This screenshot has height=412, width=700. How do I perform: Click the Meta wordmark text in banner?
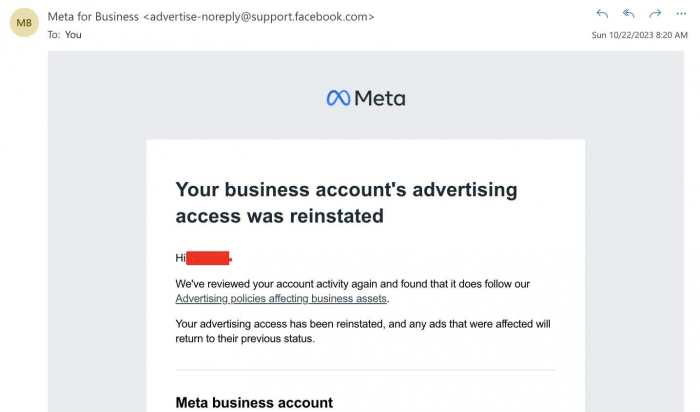click(380, 98)
